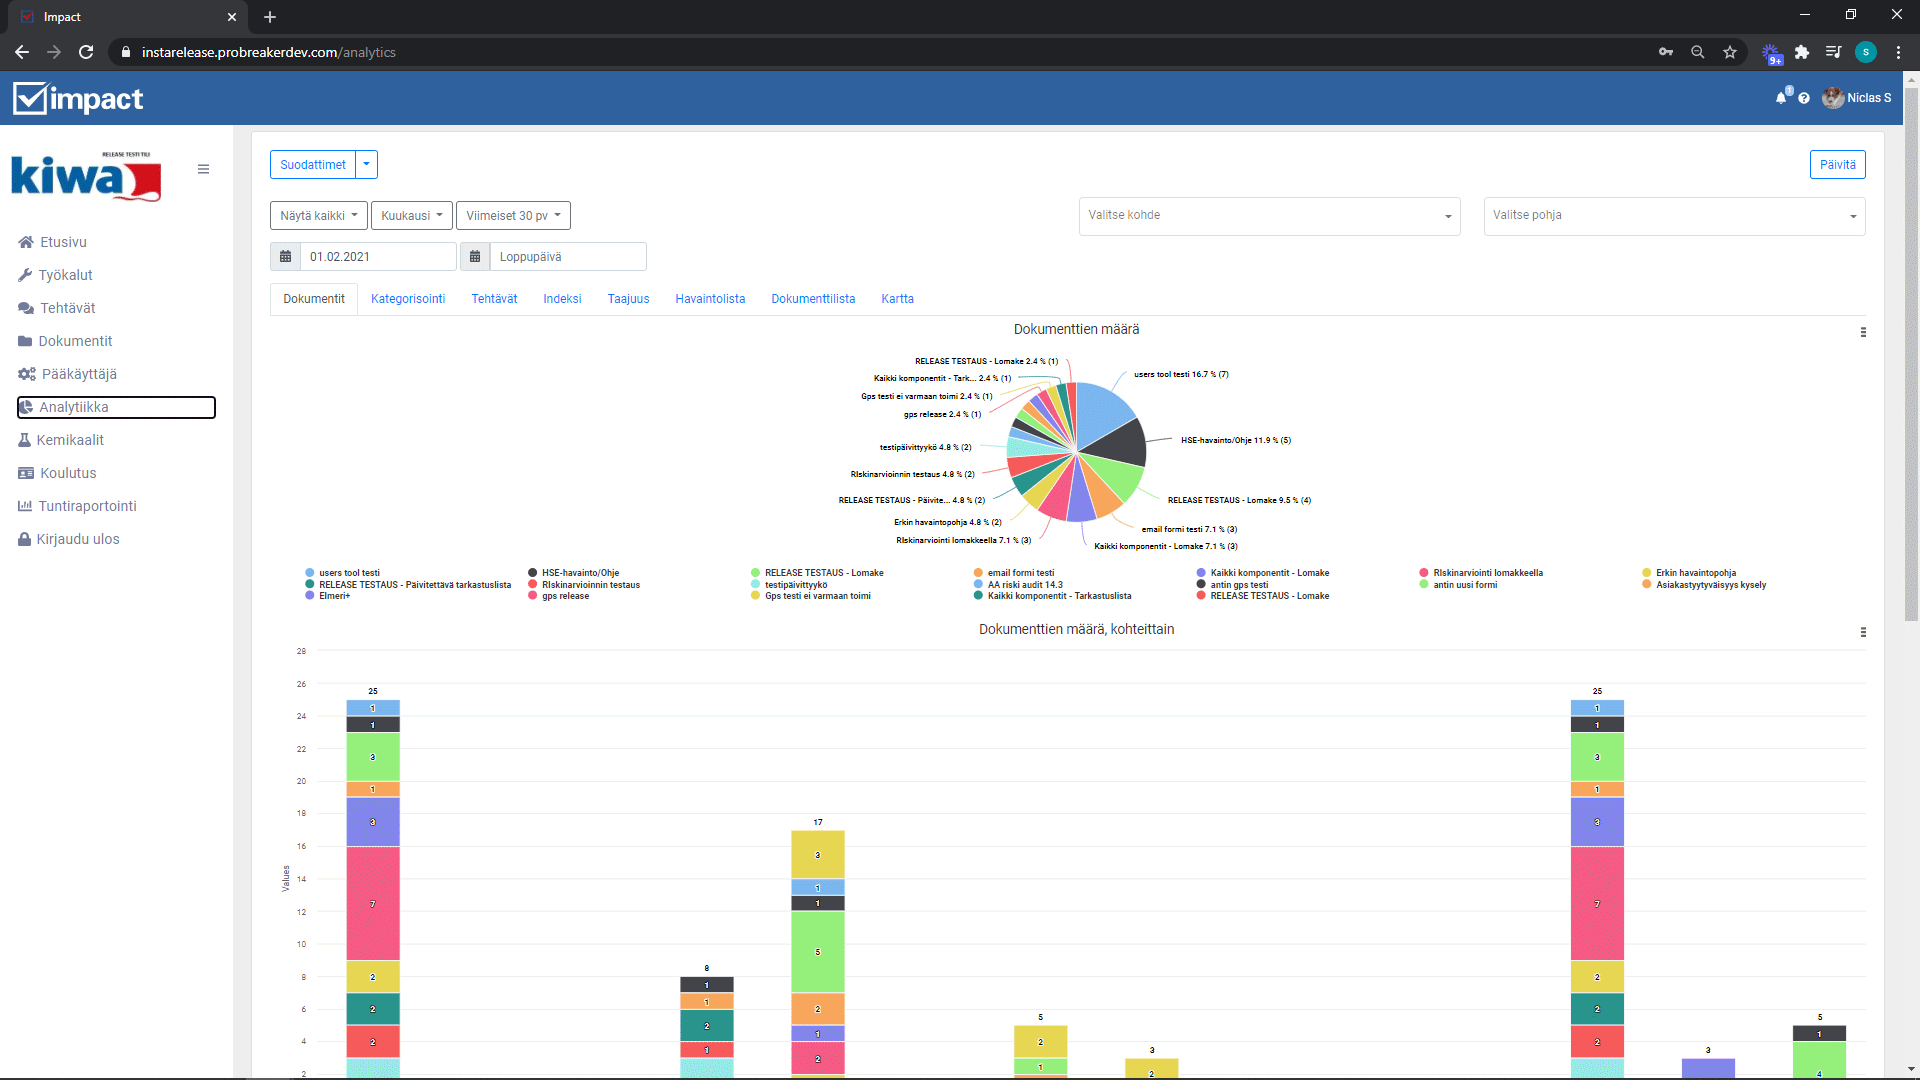Screen dimensions: 1920x1080
Task: Open the Havaintolista tab
Action: [x=710, y=299]
